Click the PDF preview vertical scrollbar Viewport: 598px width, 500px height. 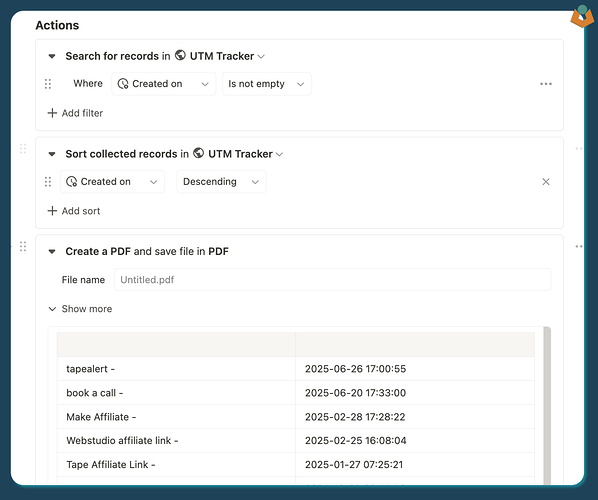[547, 405]
